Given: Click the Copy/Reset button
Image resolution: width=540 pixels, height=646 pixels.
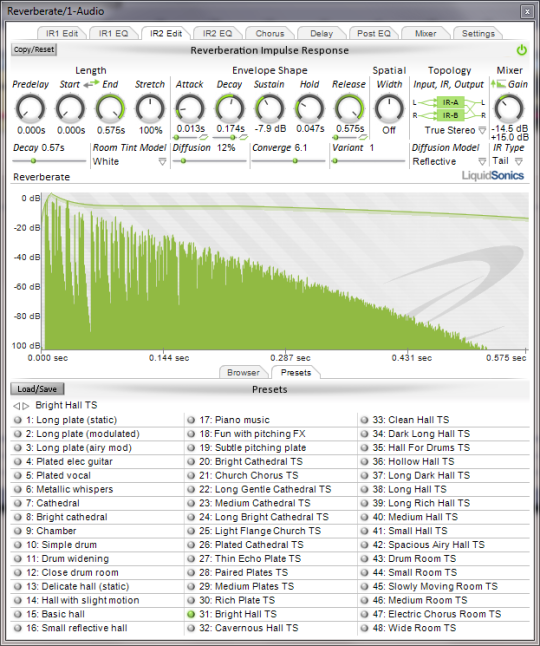Looking at the screenshot, I should point(34,50).
